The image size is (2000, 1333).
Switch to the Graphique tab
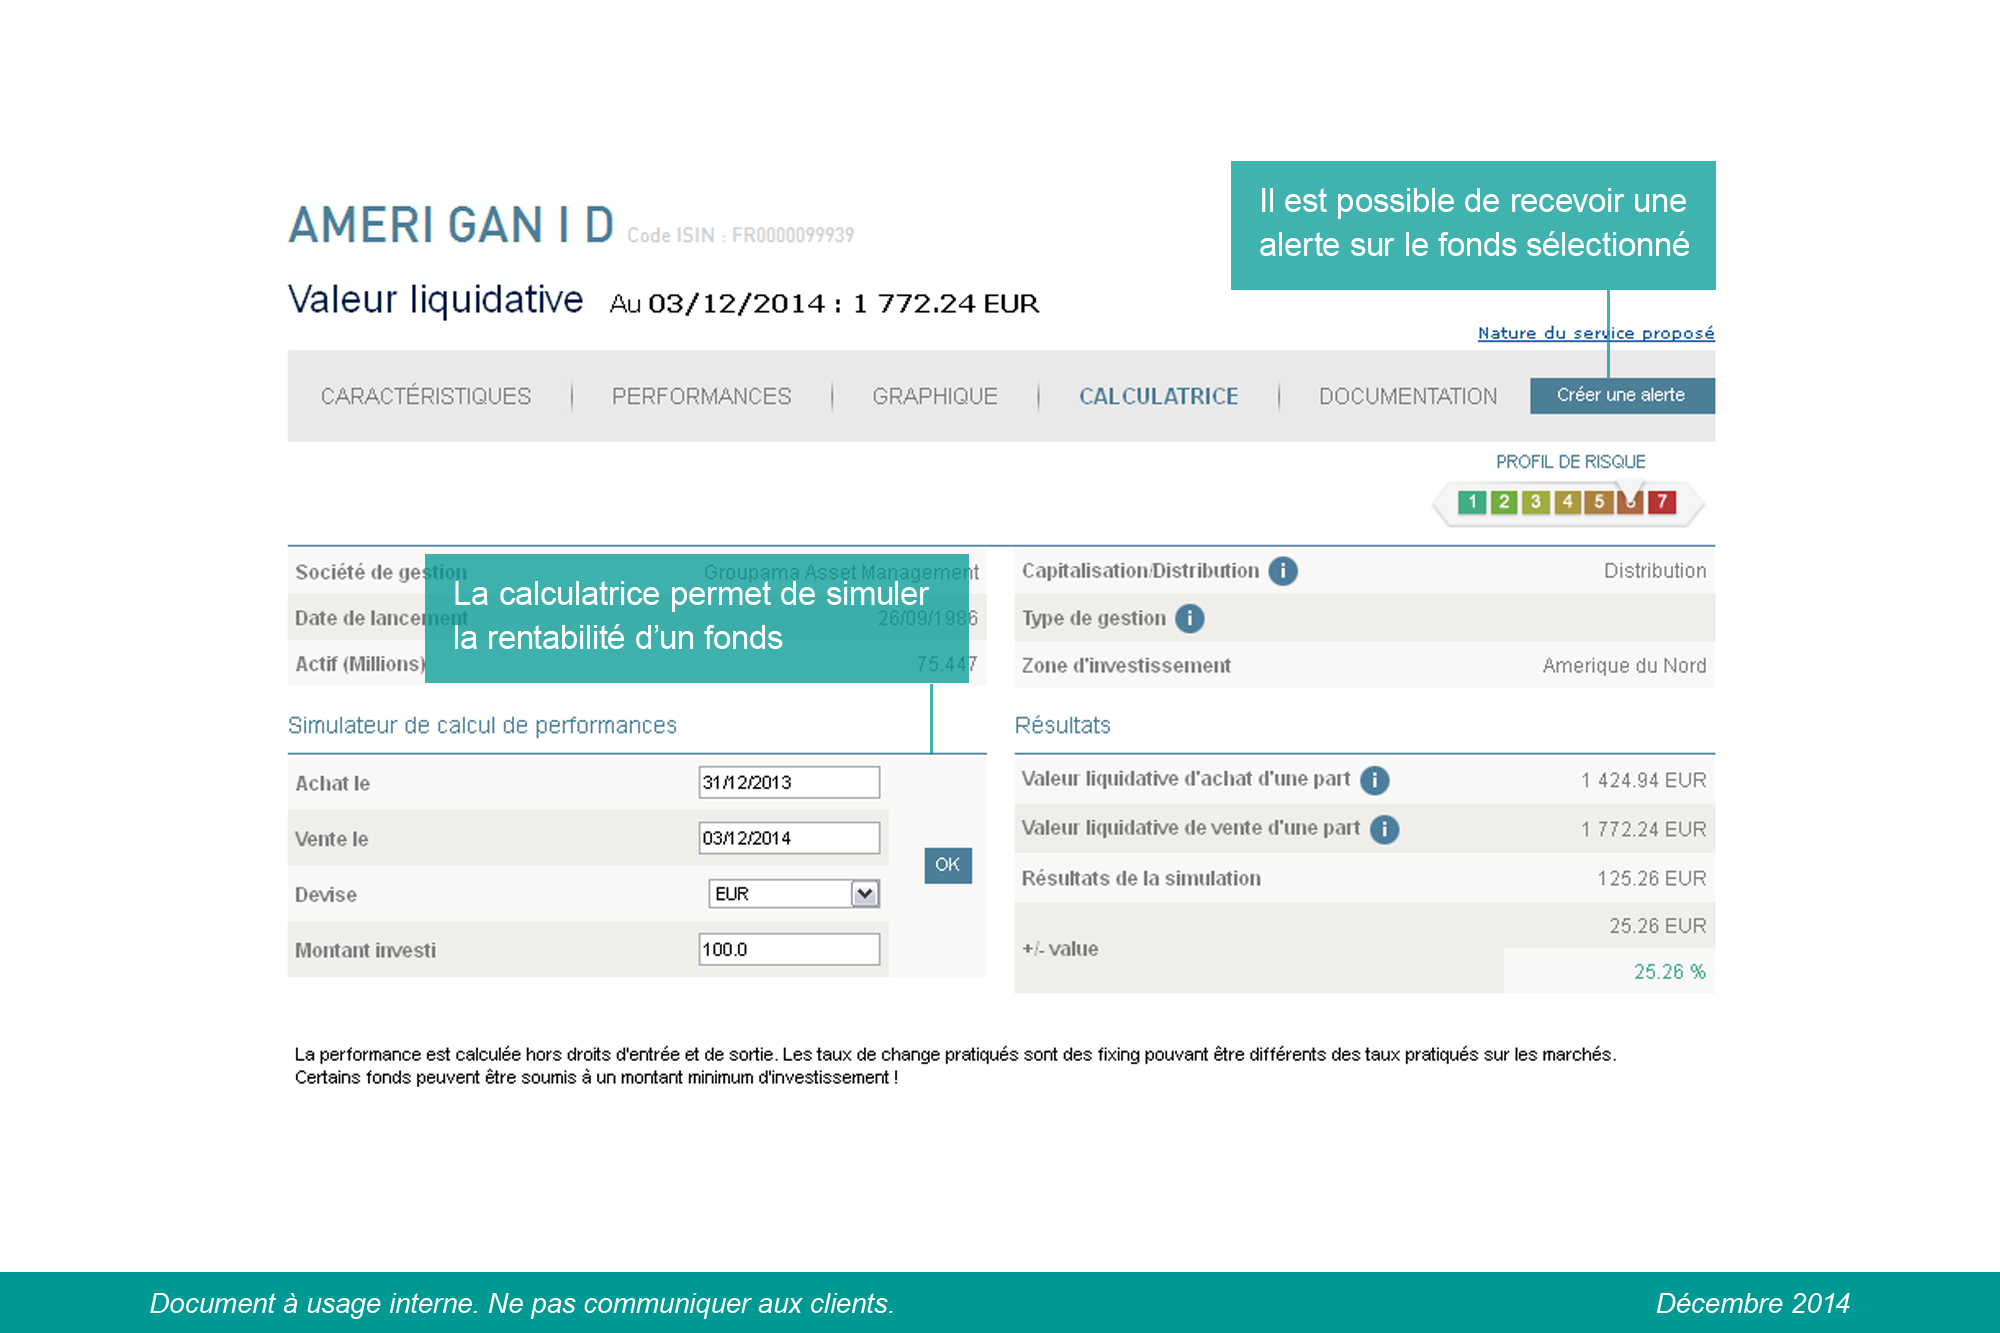point(934,396)
